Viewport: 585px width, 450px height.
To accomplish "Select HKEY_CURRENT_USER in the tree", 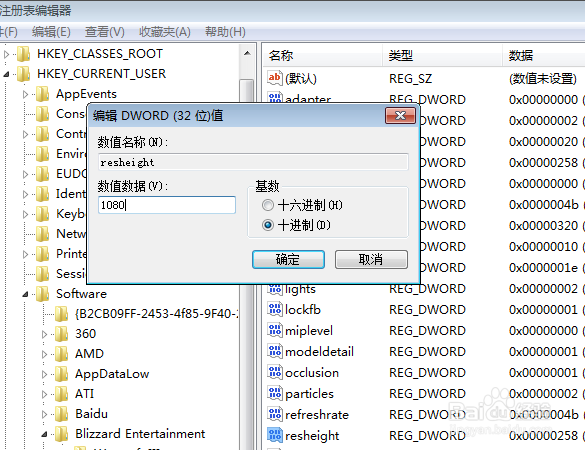I will (x=101, y=74).
